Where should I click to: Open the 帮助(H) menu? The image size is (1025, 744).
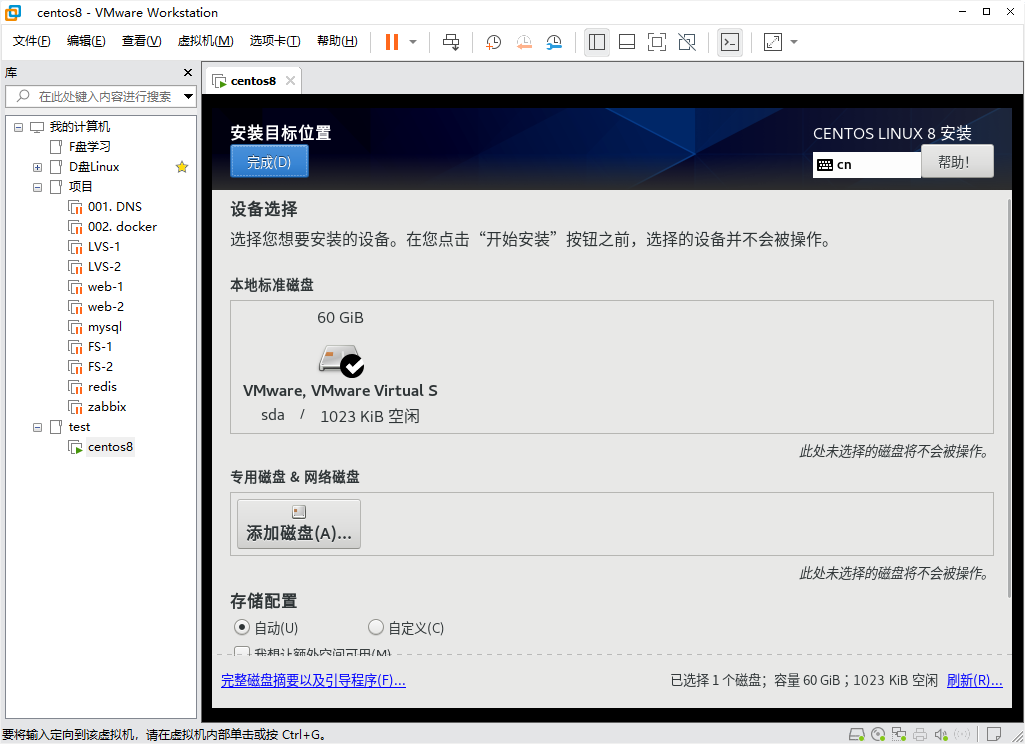pos(337,41)
